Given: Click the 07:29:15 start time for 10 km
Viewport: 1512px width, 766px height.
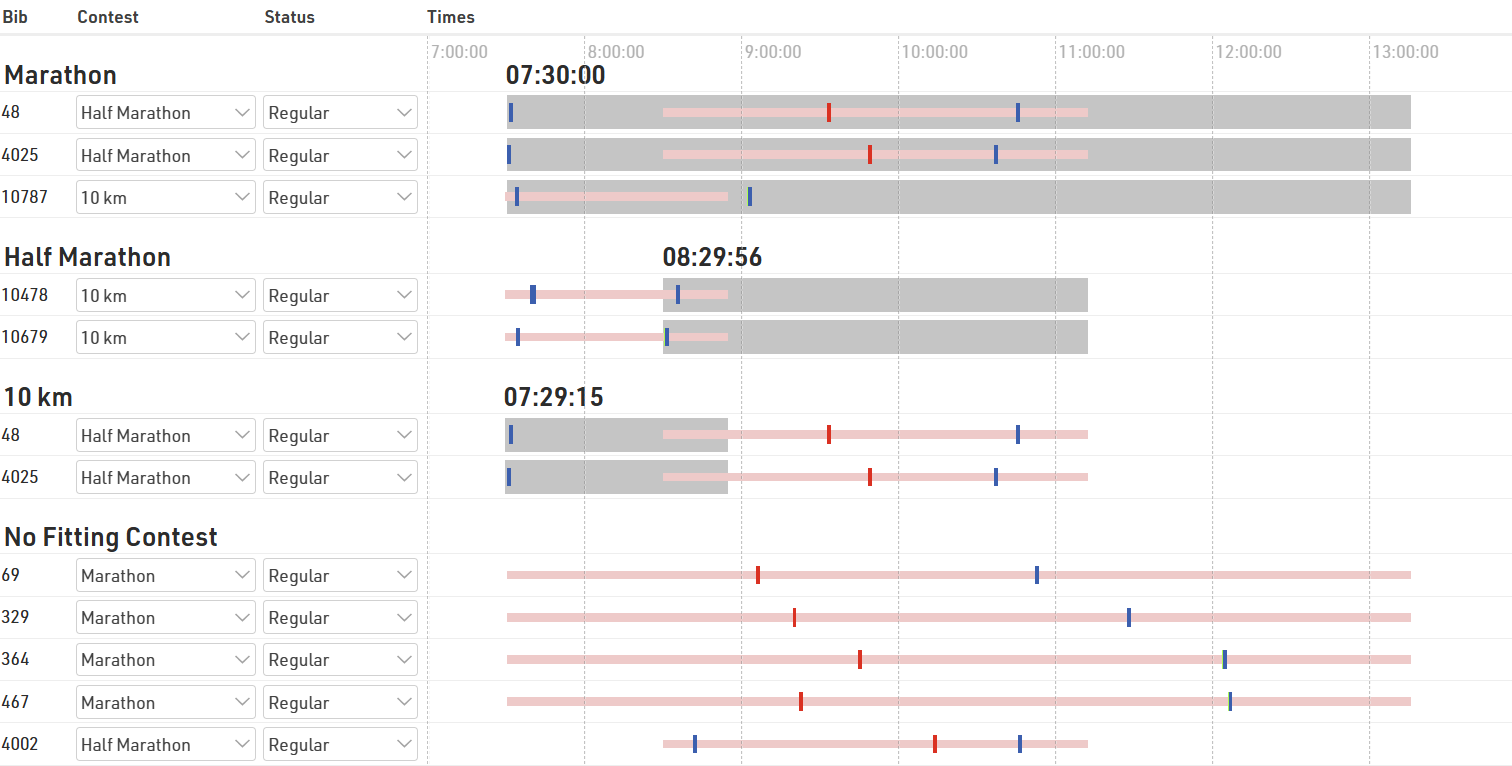Looking at the screenshot, I should 554,397.
